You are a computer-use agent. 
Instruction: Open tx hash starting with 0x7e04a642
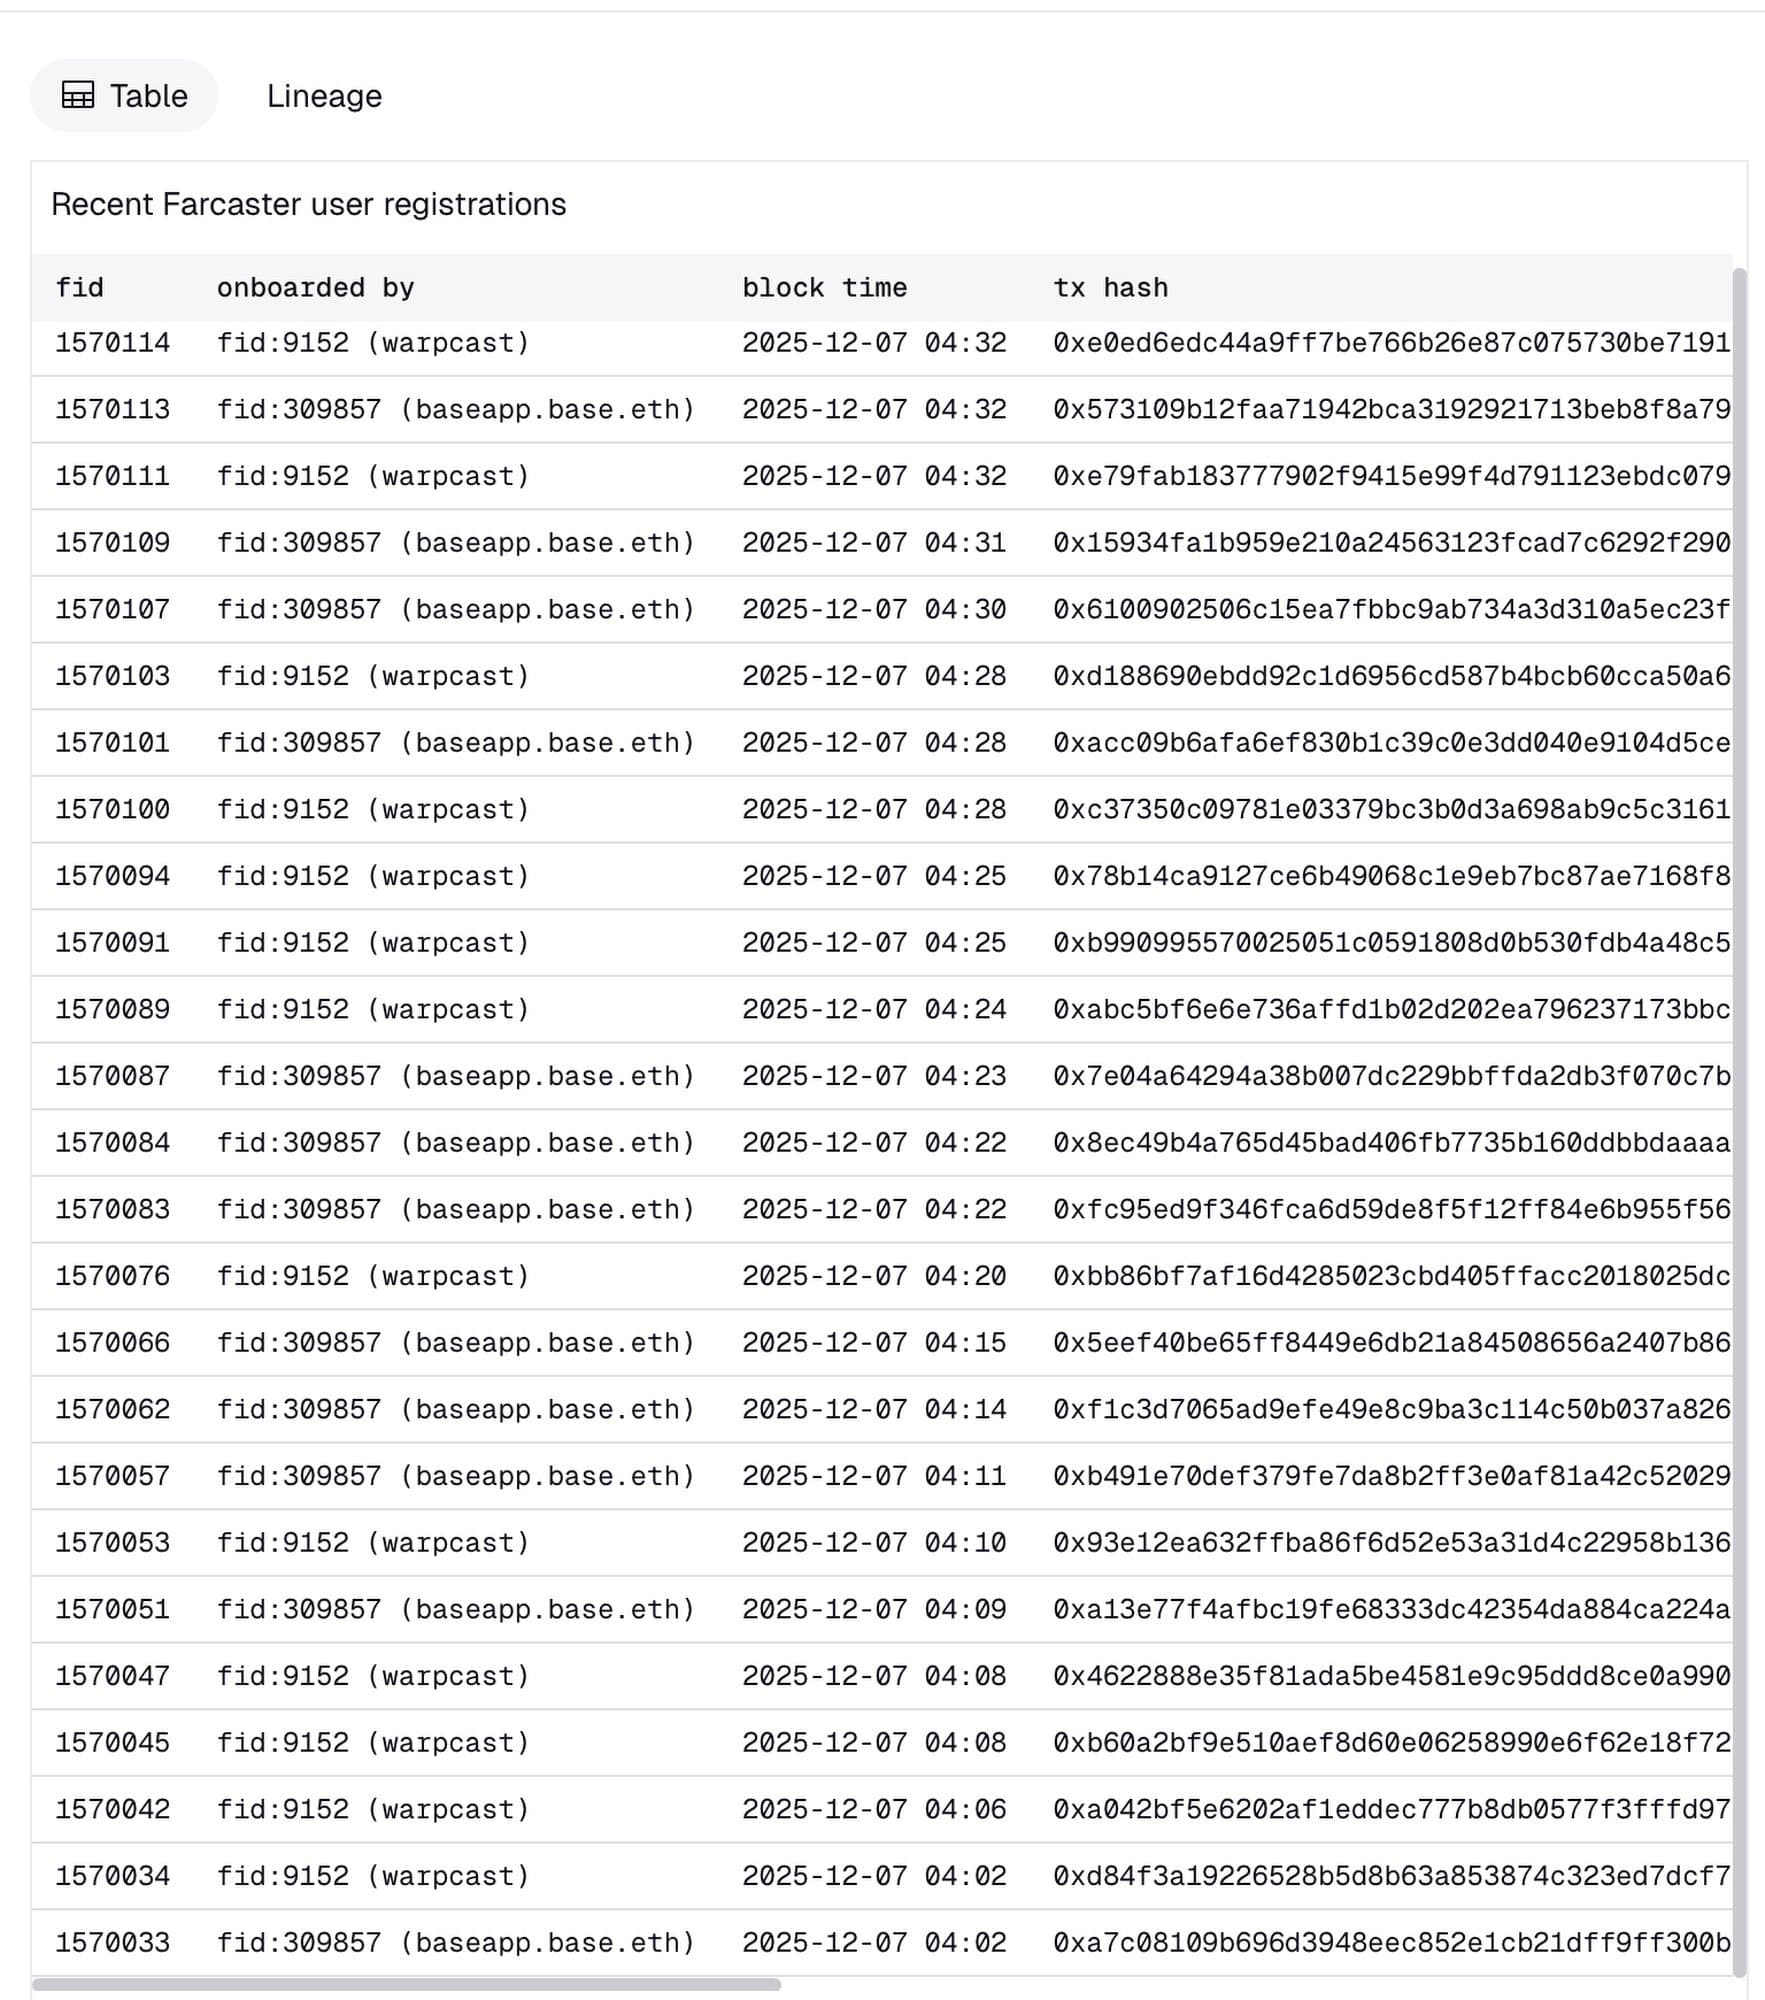tap(1390, 1076)
